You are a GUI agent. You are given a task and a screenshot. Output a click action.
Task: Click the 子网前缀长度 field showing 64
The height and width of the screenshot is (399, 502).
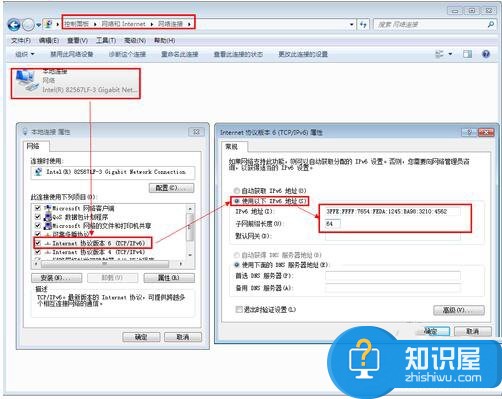333,224
